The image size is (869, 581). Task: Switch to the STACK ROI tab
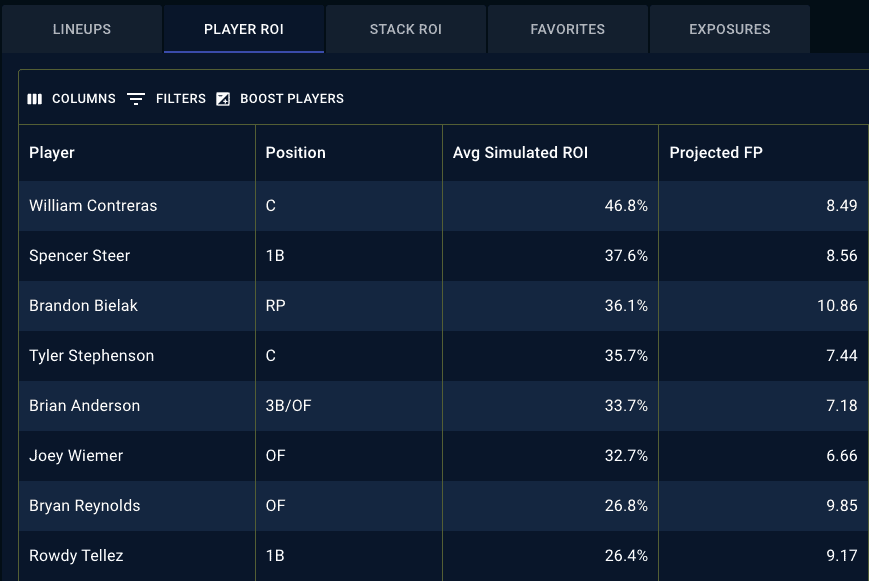[406, 29]
